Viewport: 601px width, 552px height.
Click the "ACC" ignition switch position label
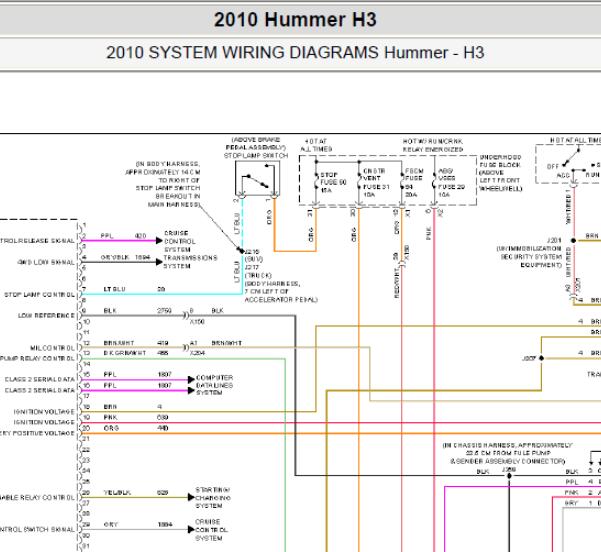point(563,175)
